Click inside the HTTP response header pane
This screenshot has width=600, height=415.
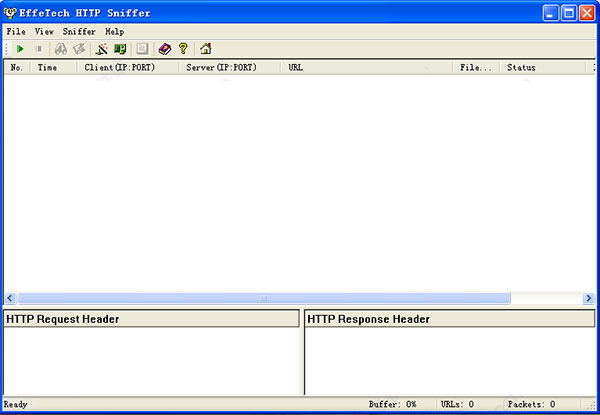pos(450,361)
